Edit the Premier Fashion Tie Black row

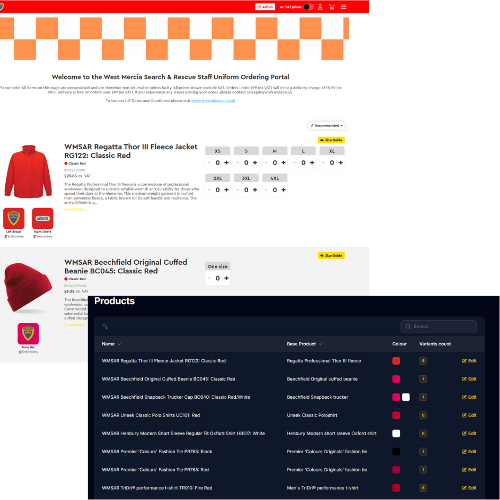469,451
